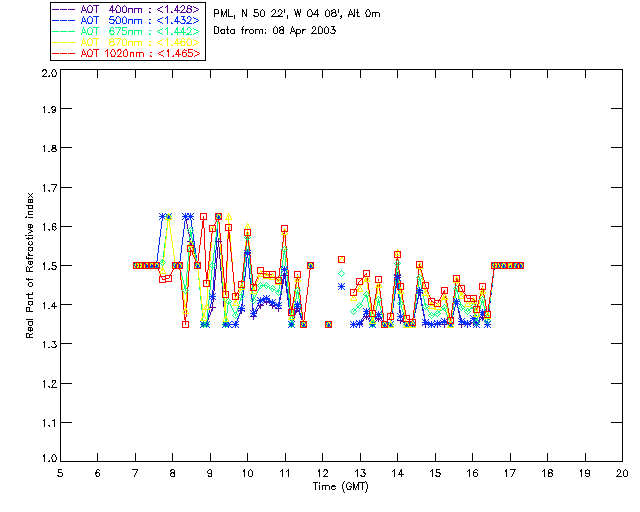Click the 2.0 y-axis tick label
Viewport: 640px width, 512px height.
point(49,73)
